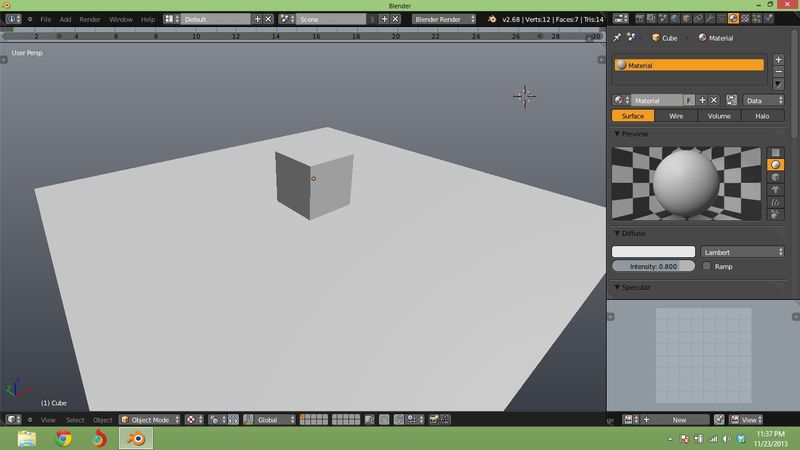Switch preview to cube shape

pyautogui.click(x=775, y=177)
